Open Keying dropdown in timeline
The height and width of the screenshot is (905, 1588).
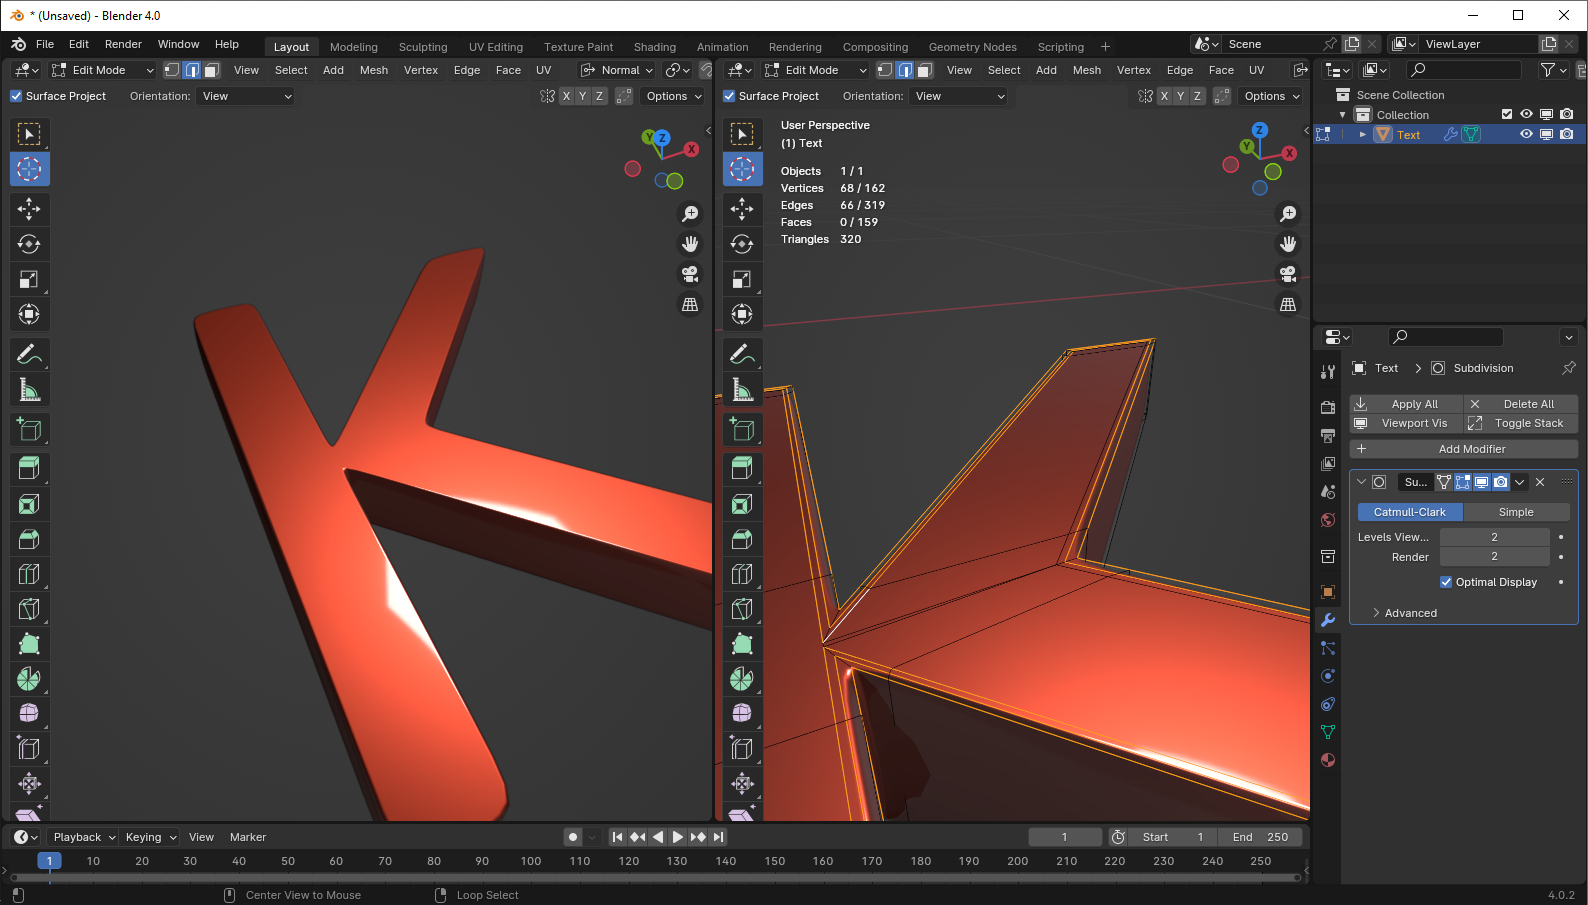150,837
